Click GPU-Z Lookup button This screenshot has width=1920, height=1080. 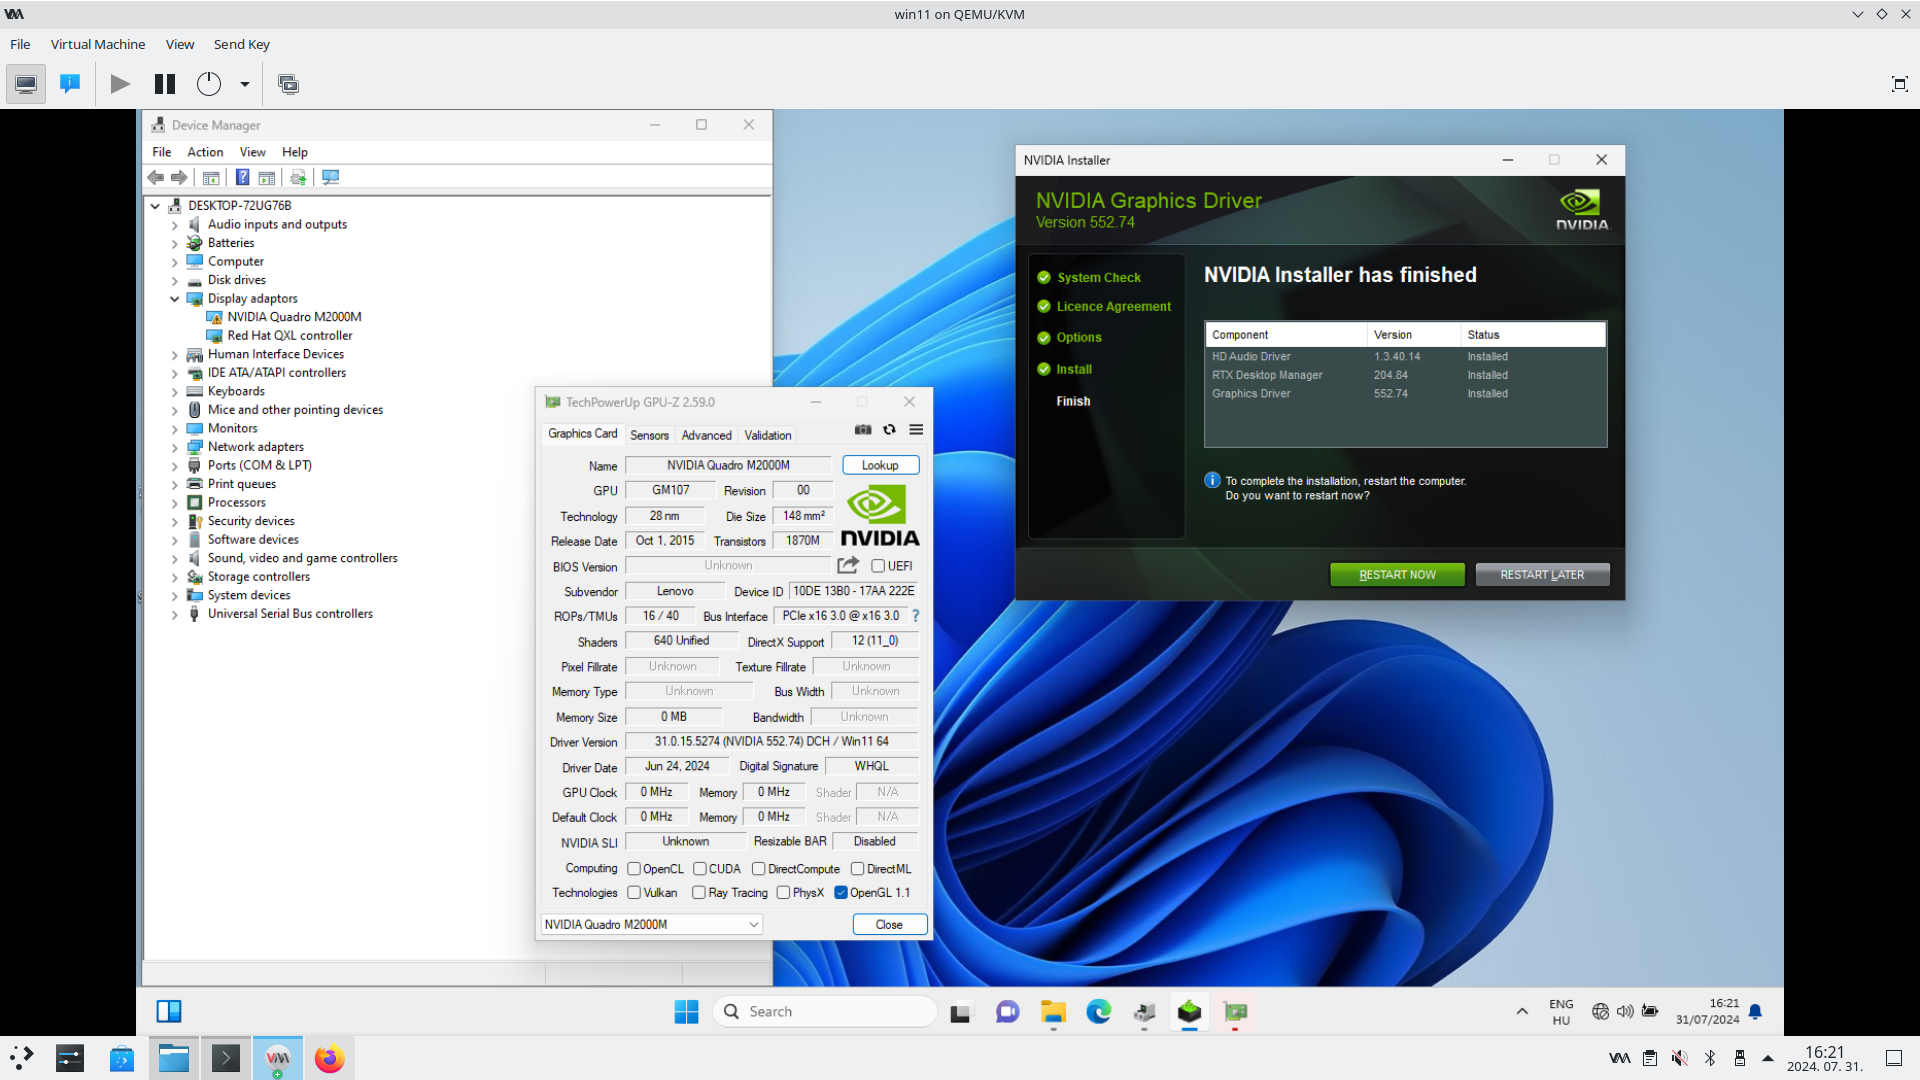pyautogui.click(x=880, y=465)
